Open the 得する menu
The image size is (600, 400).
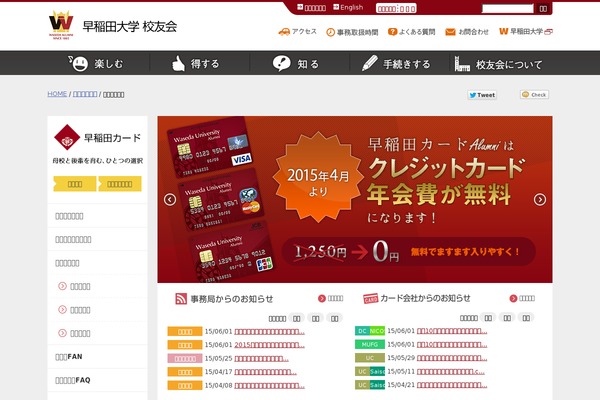point(195,63)
